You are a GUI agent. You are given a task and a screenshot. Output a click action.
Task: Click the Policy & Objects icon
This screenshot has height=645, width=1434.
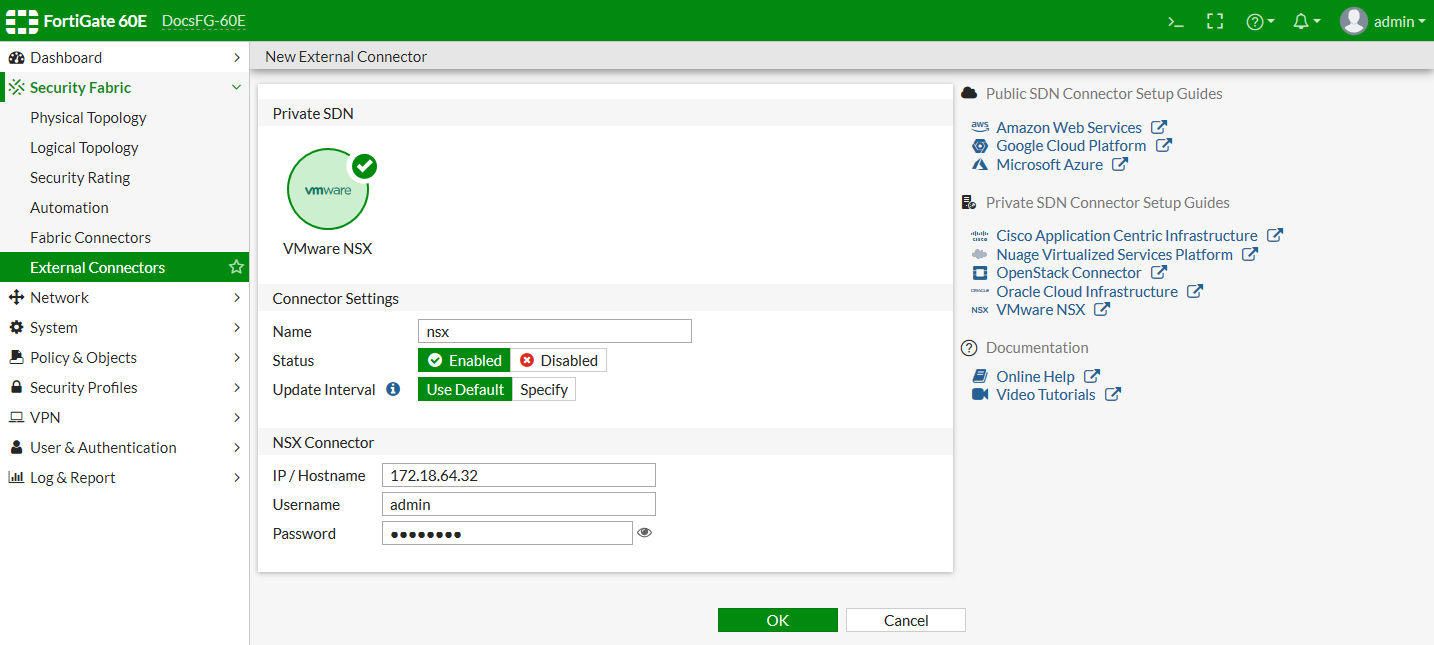[x=16, y=357]
